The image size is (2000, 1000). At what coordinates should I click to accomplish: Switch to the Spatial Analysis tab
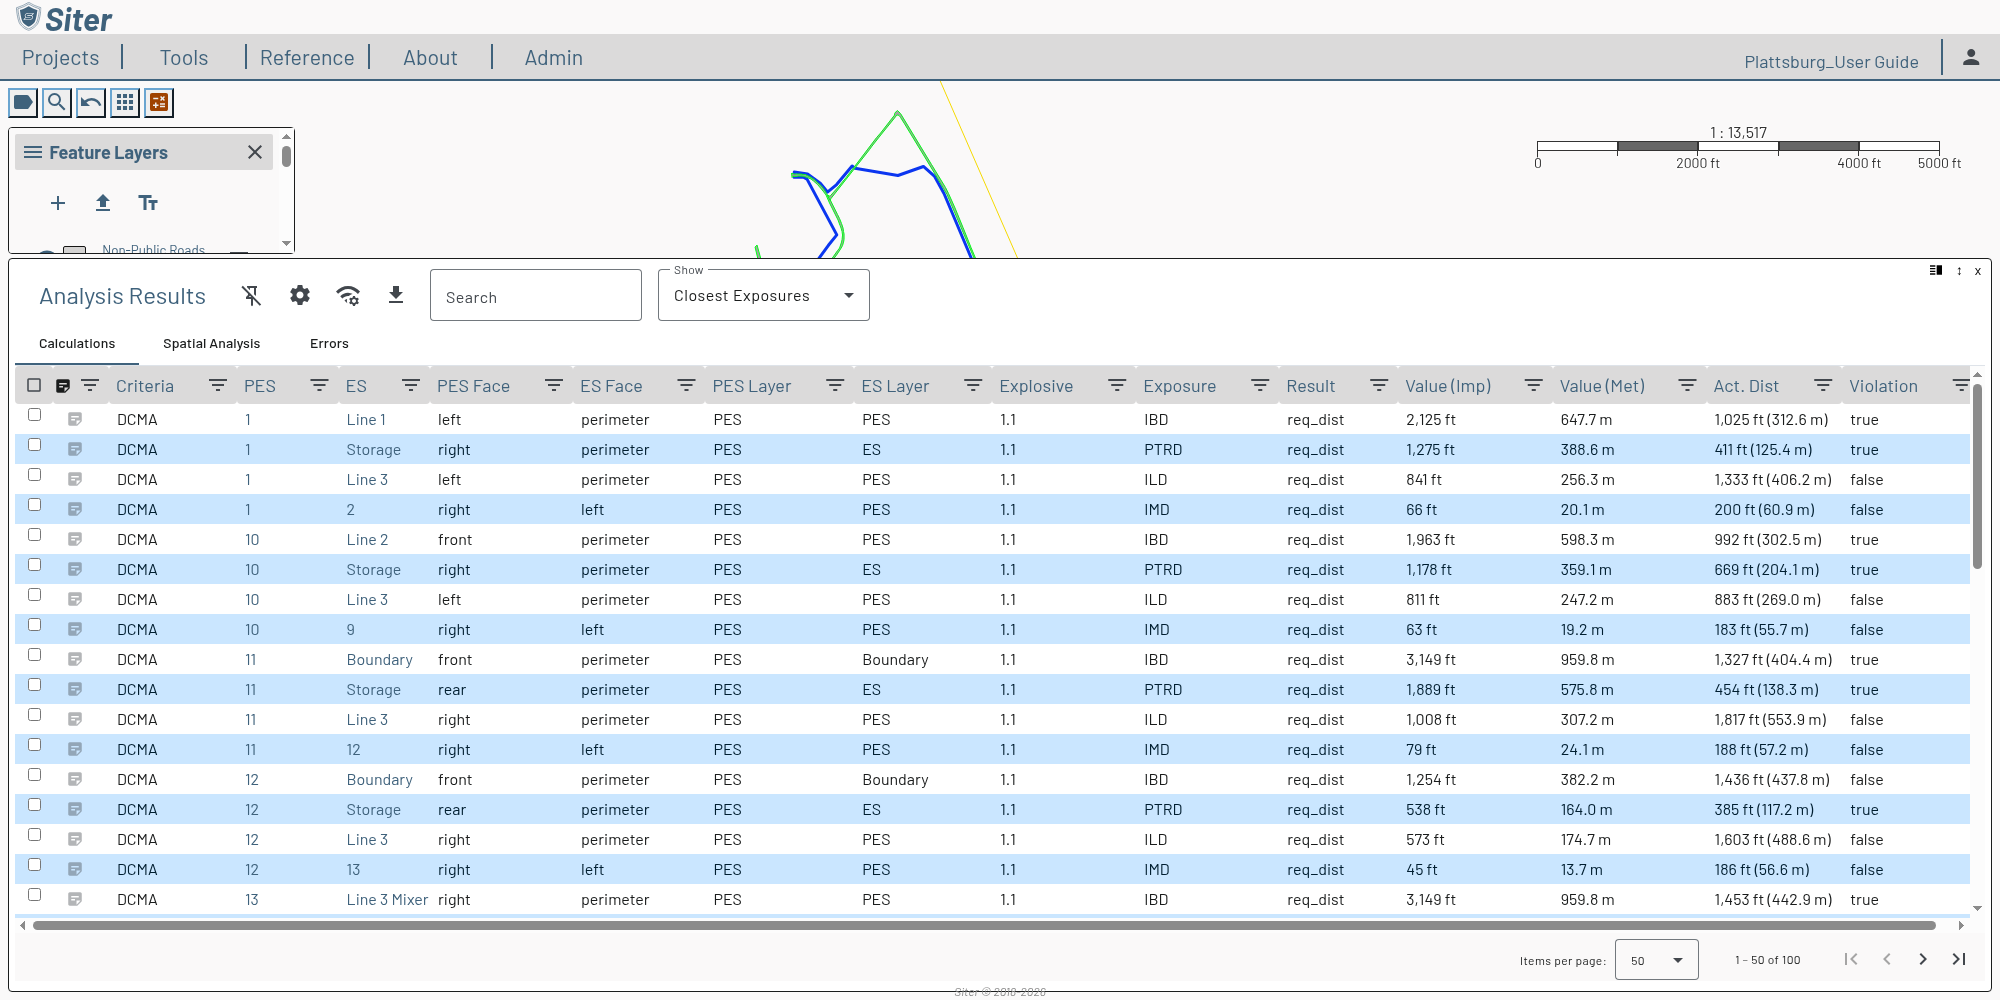211,344
